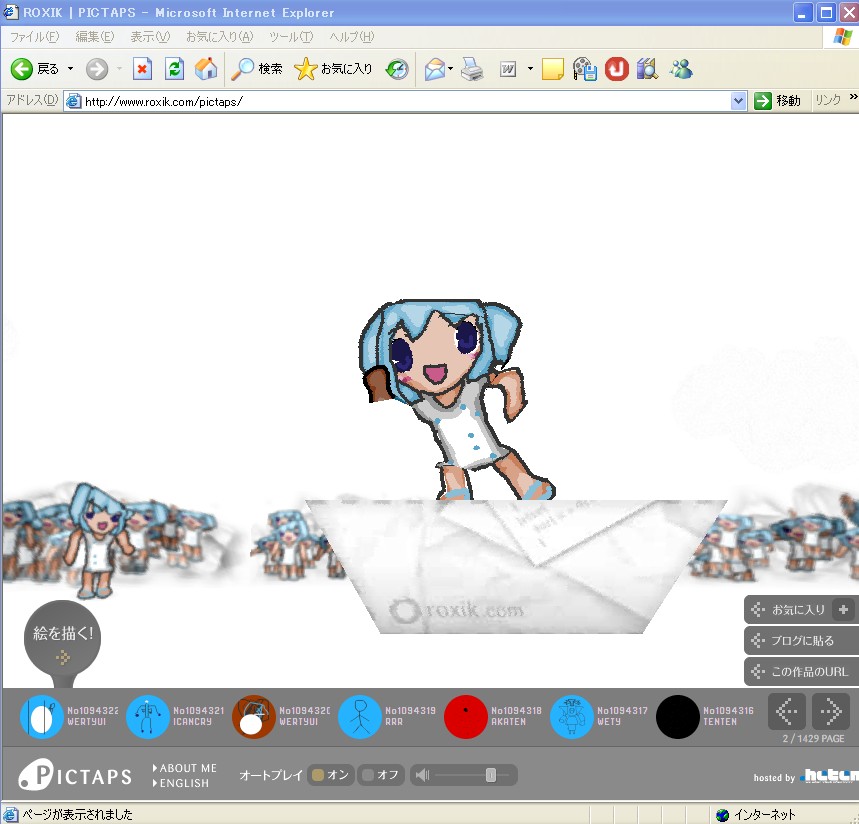Viewport: 859px width, 824px height.
Task: Open the ファイル(F) menu
Action: [x=35, y=37]
